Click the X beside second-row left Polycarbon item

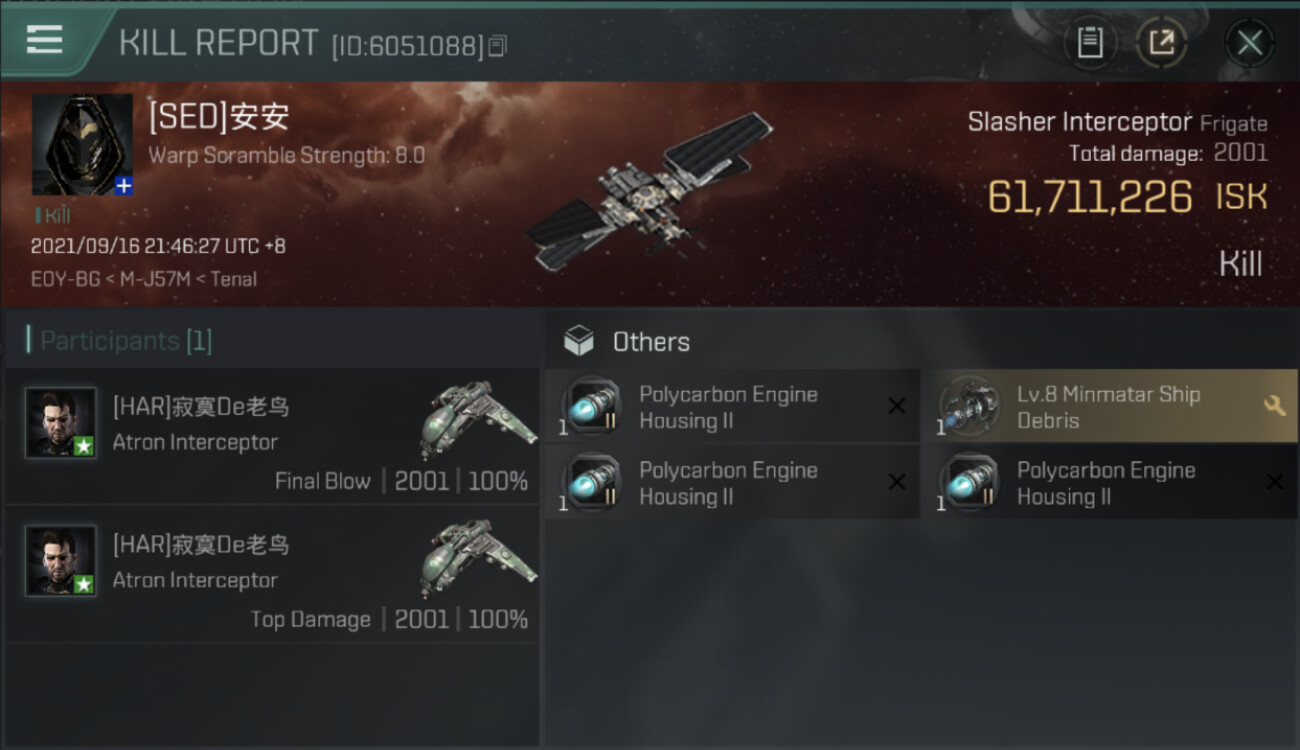click(897, 482)
